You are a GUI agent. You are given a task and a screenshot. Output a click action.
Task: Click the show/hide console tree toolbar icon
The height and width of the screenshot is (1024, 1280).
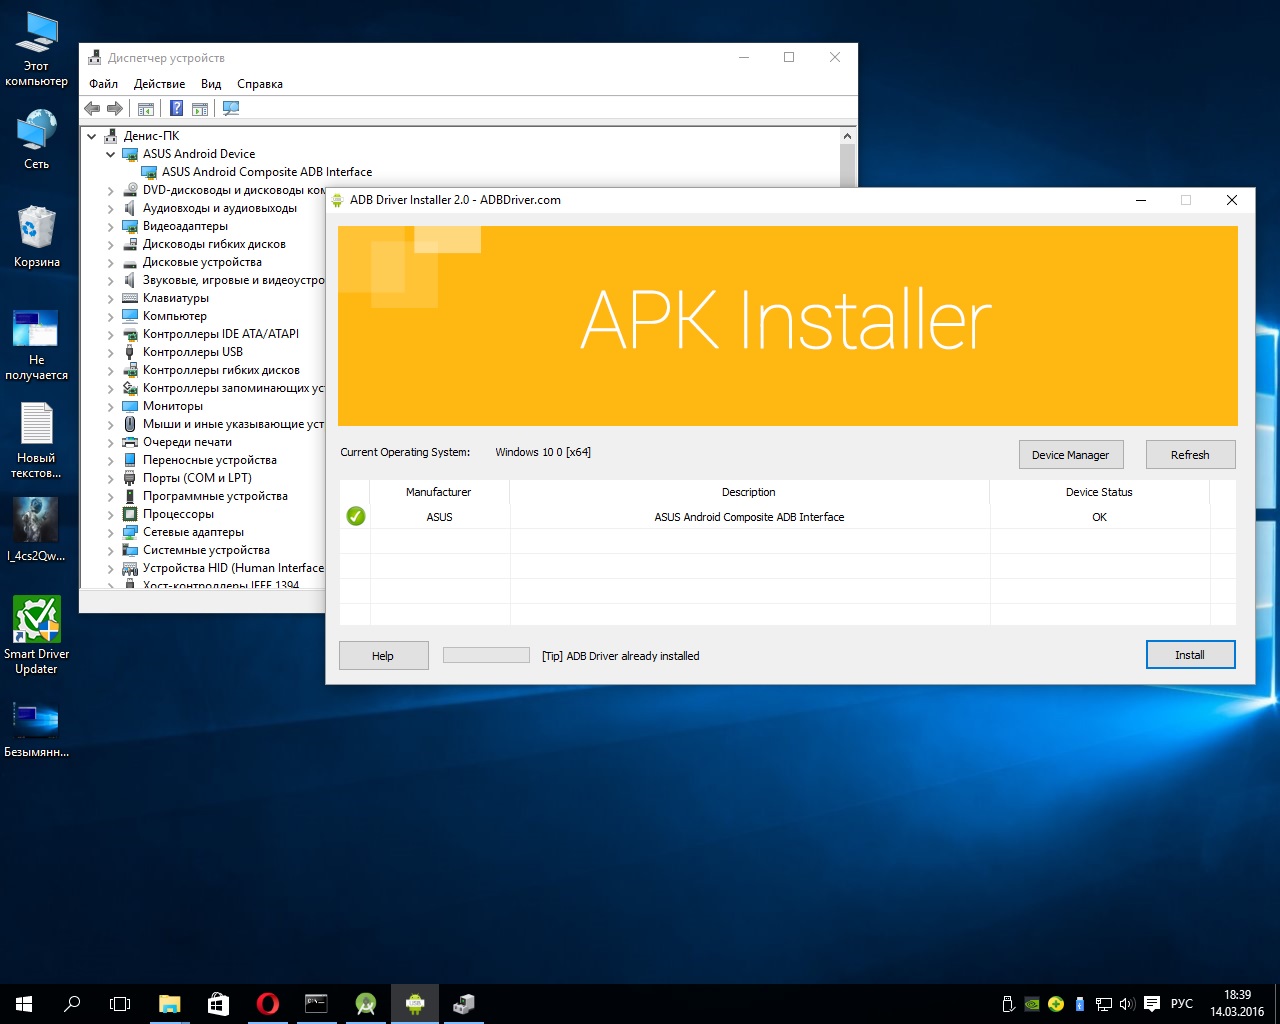[x=146, y=109]
